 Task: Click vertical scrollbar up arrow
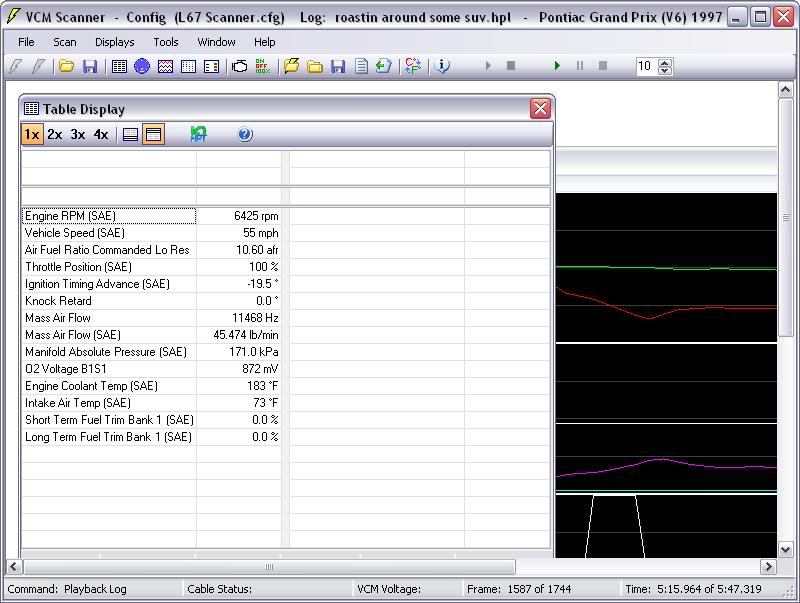pyautogui.click(x=785, y=90)
